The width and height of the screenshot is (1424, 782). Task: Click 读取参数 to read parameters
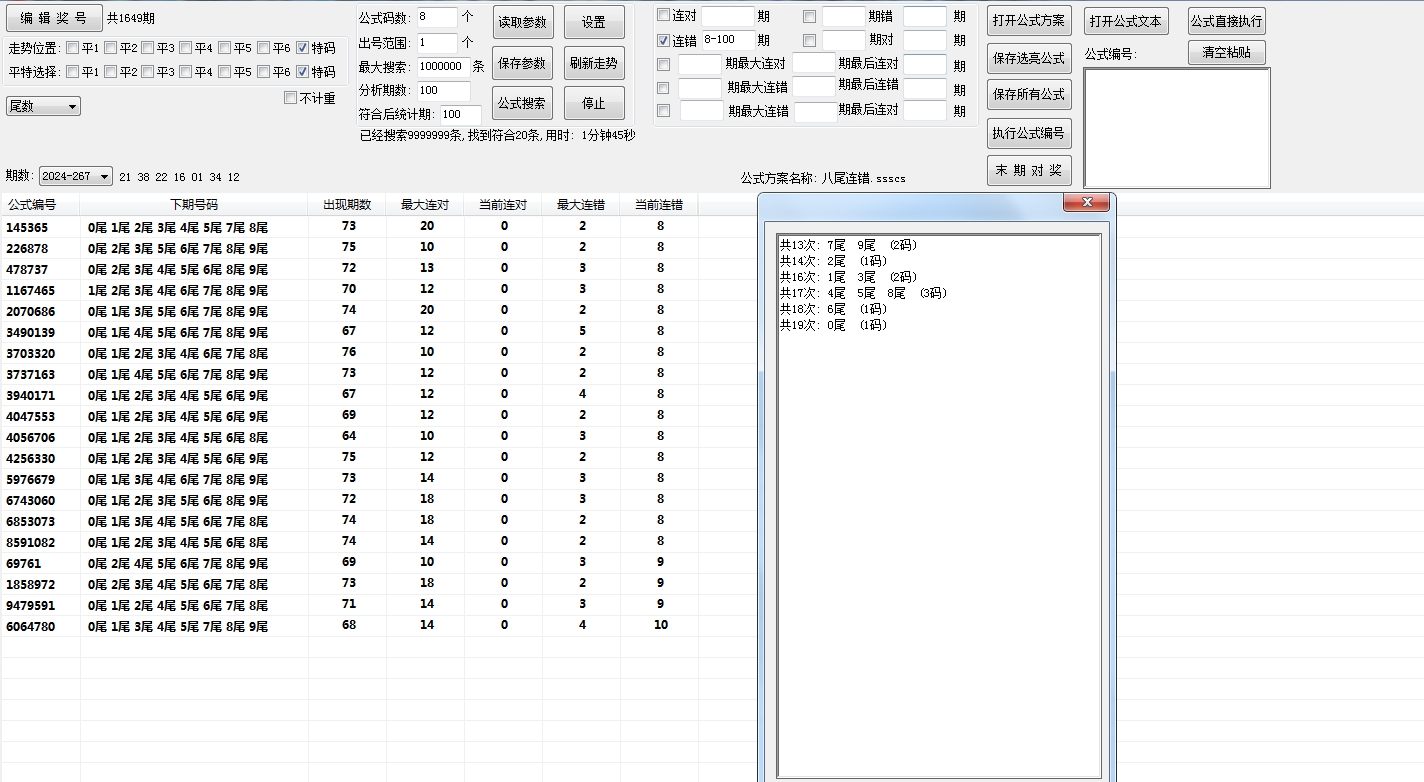tap(523, 22)
